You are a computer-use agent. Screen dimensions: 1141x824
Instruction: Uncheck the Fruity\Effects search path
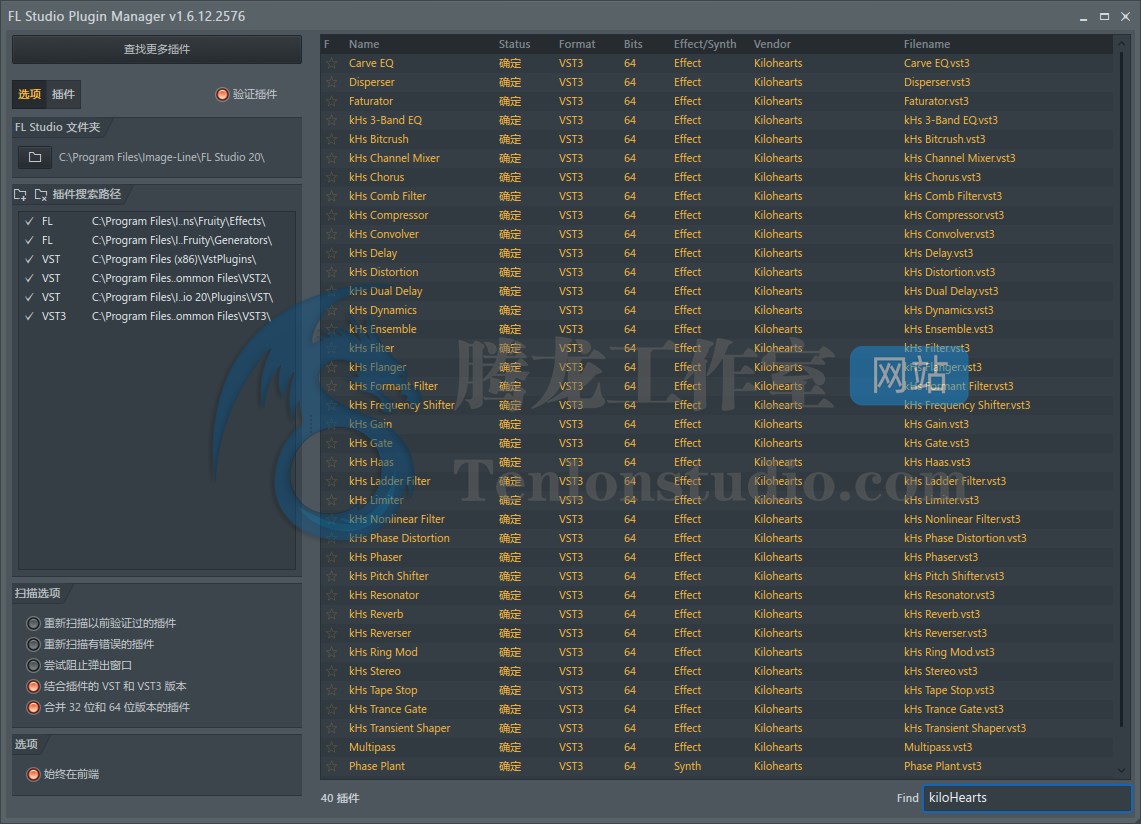30,221
